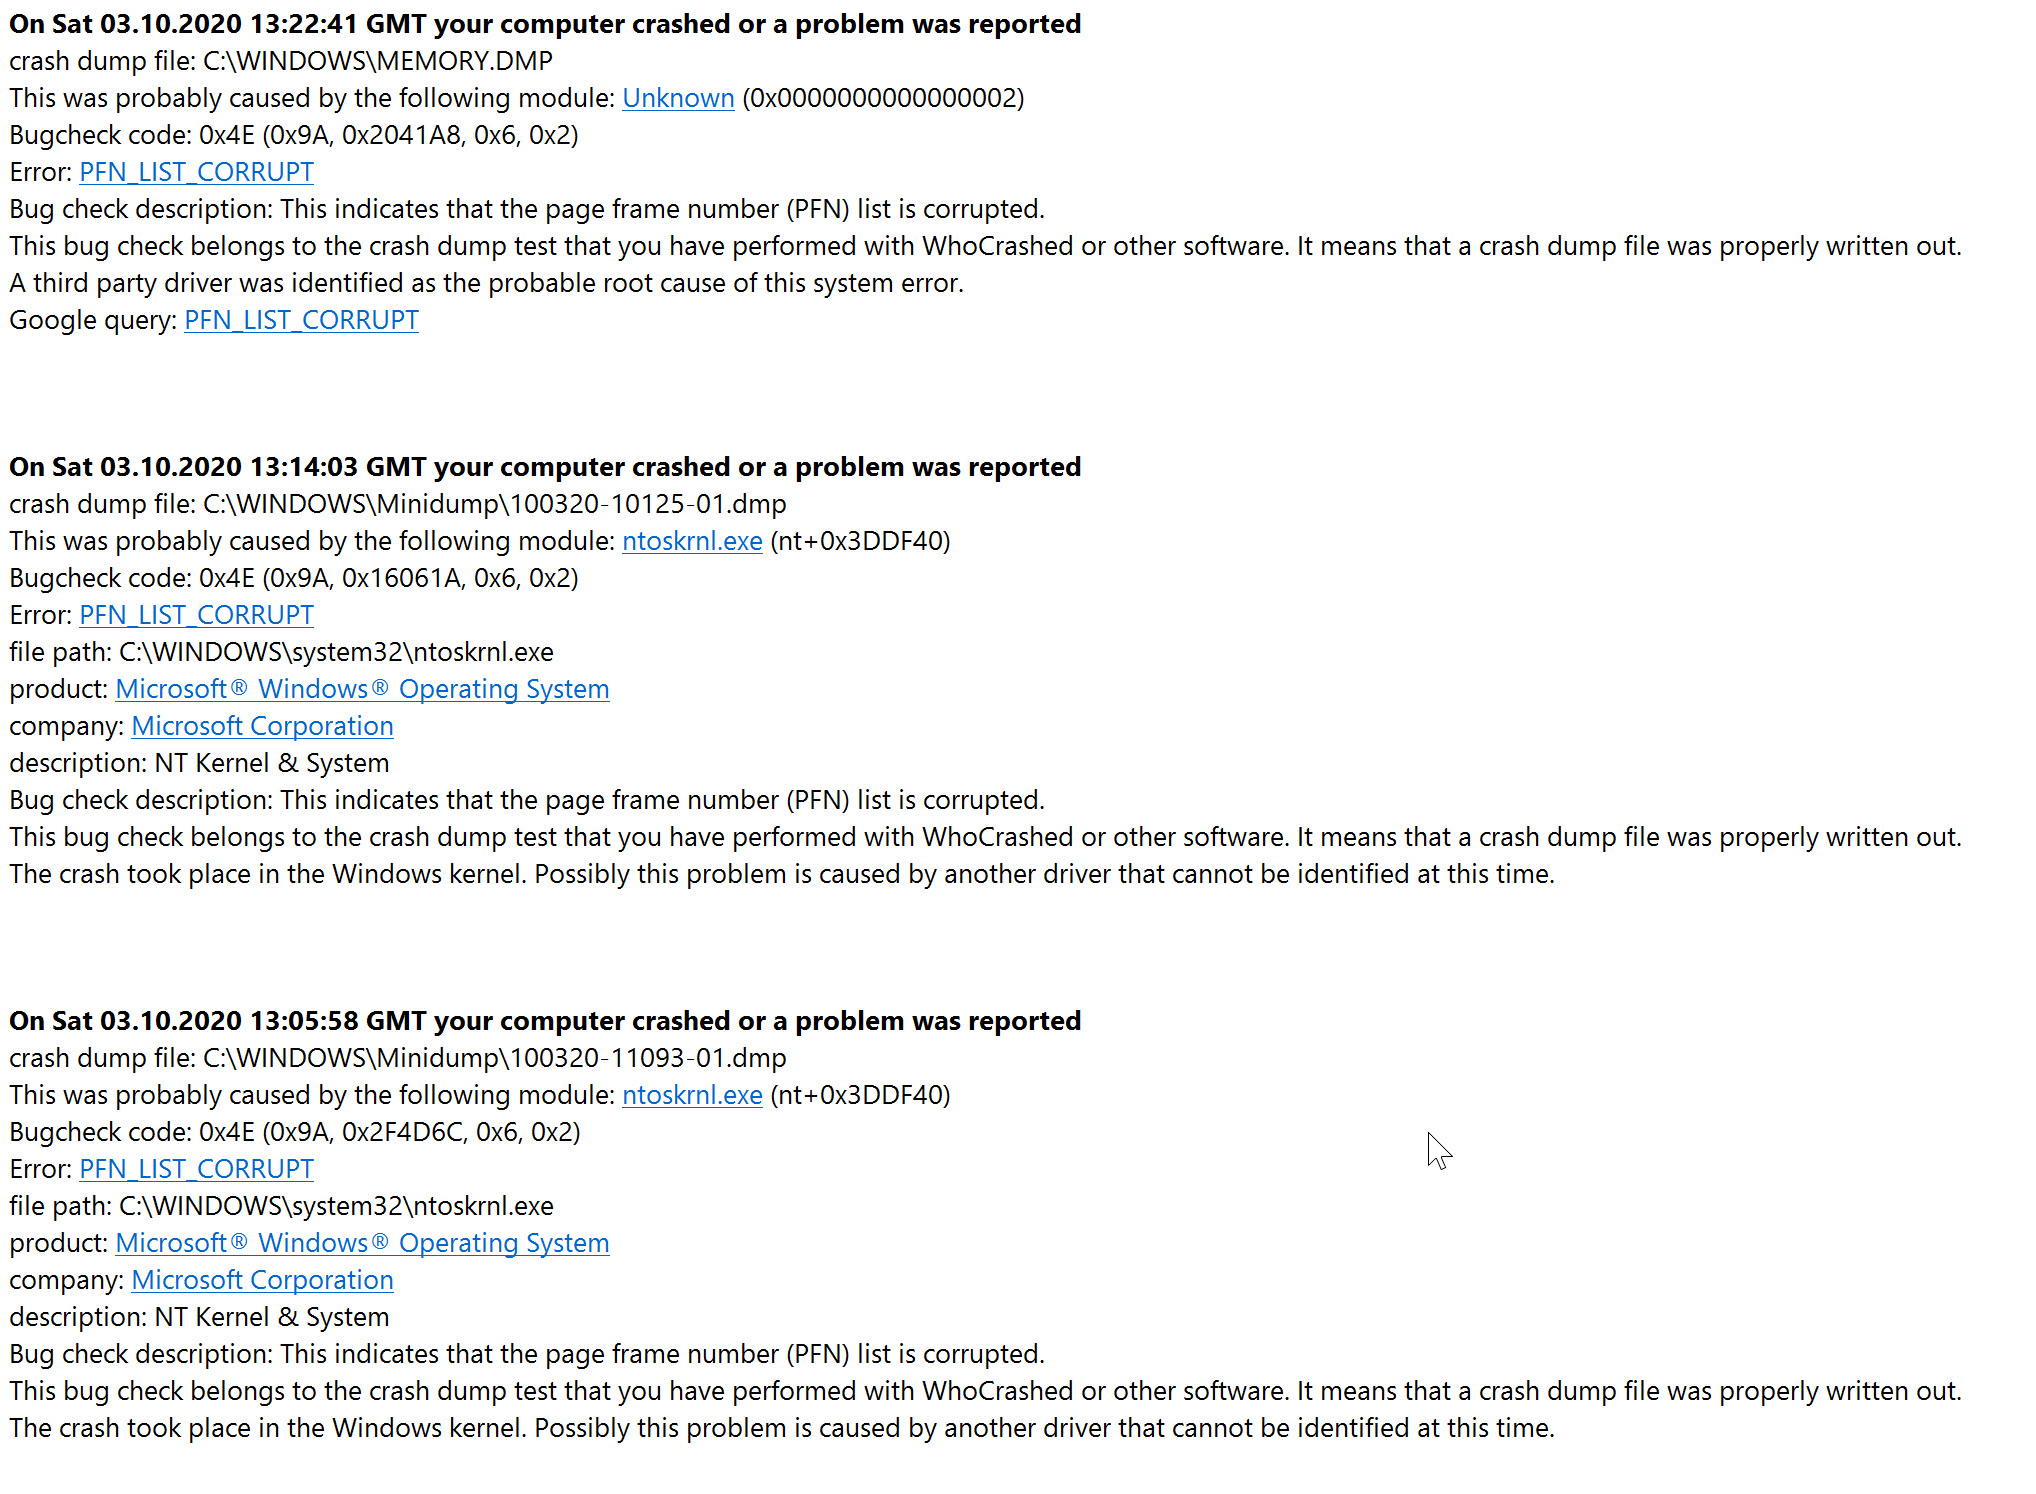Viewport: 2036px width, 1494px height.
Task: Click the 100320-10125-01.dmp dump file path
Action: pos(495,504)
